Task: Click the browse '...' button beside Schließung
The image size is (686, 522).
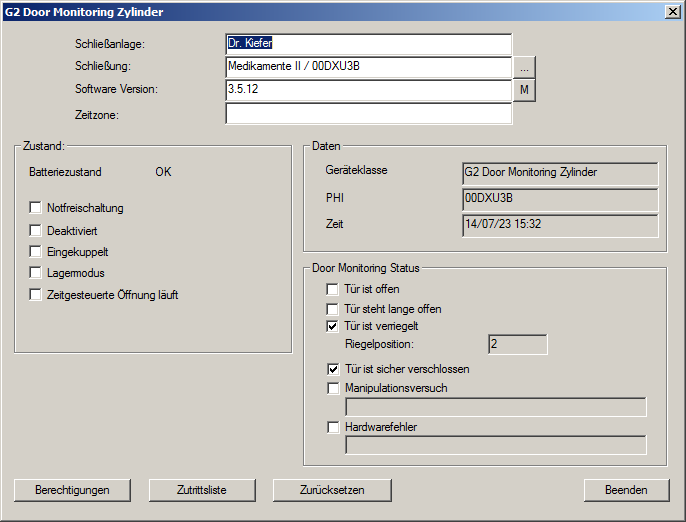Action: 526,67
